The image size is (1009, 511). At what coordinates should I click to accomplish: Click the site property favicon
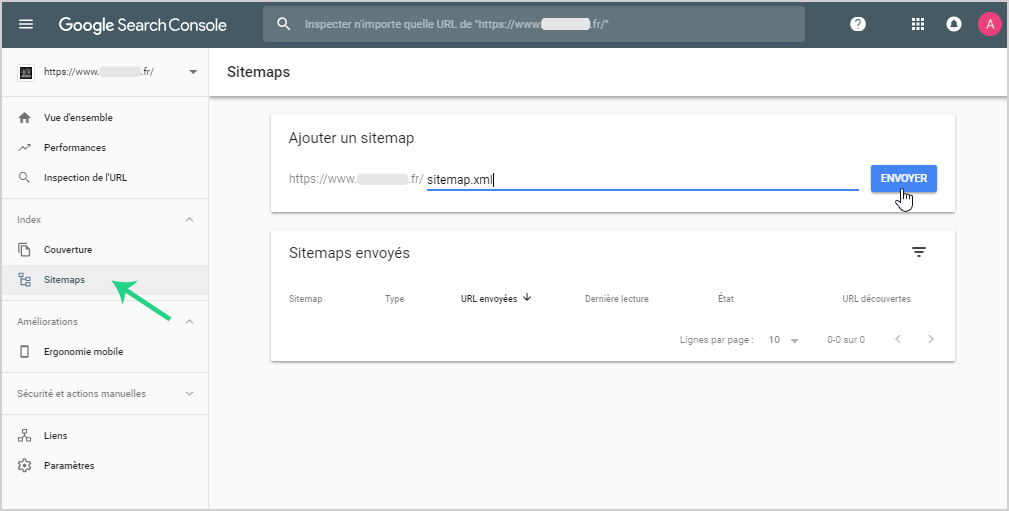tap(26, 72)
